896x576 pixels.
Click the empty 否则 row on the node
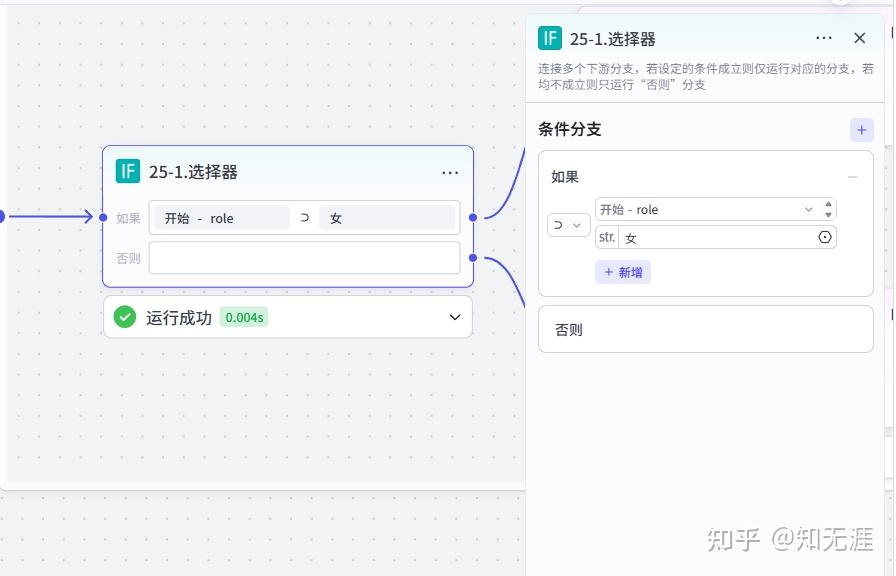[305, 258]
